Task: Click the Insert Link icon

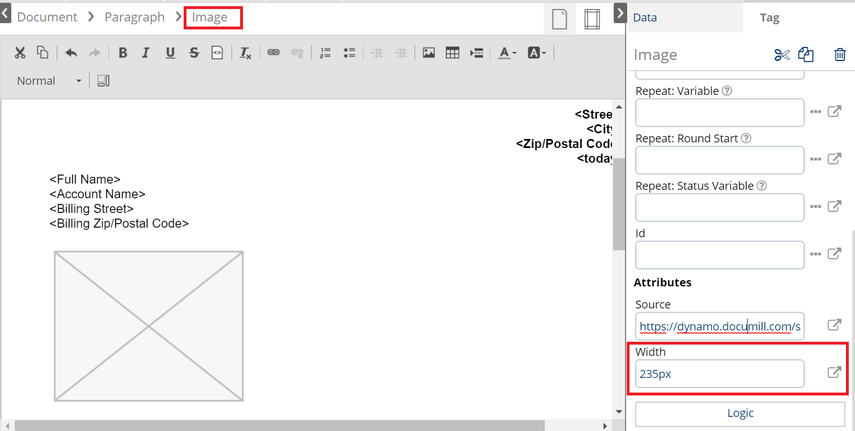Action: point(273,53)
